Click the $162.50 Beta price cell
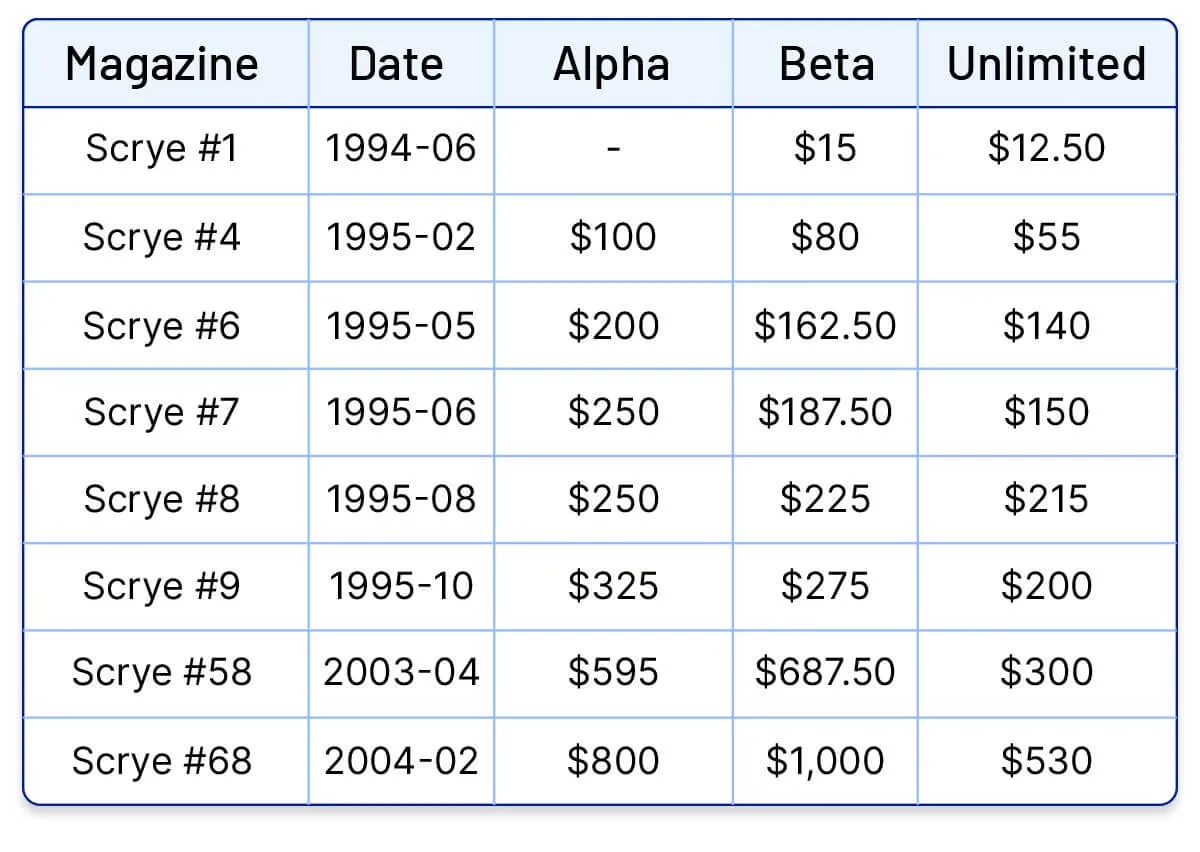Viewport: 1200px width, 852px height. (x=825, y=326)
